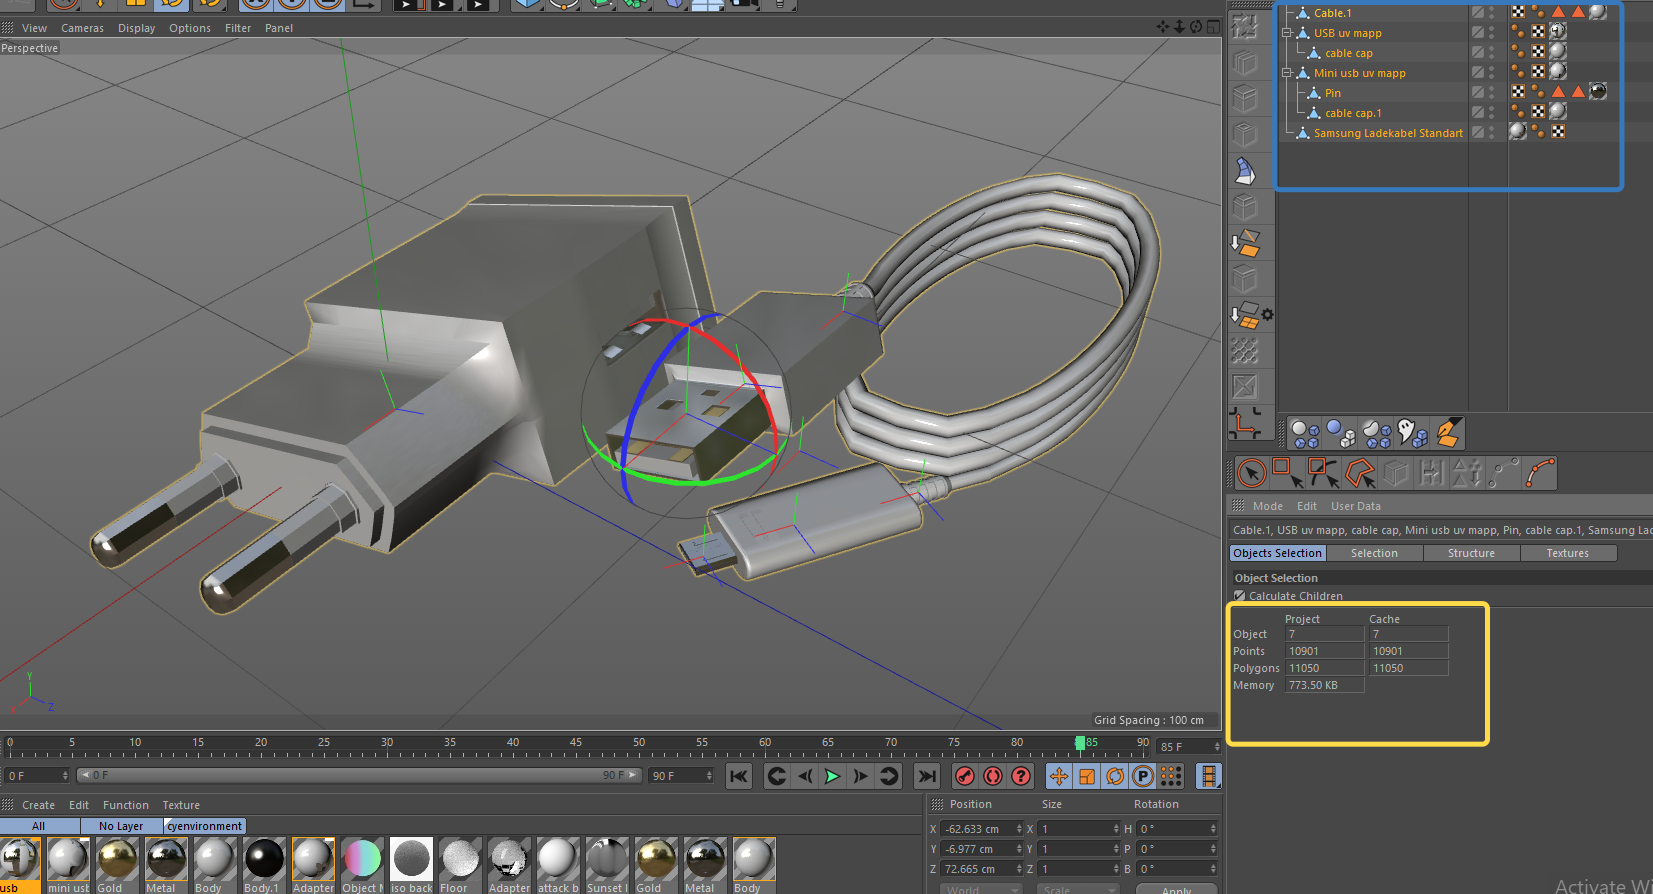Pick the Polygon Selection tool

(1360, 473)
